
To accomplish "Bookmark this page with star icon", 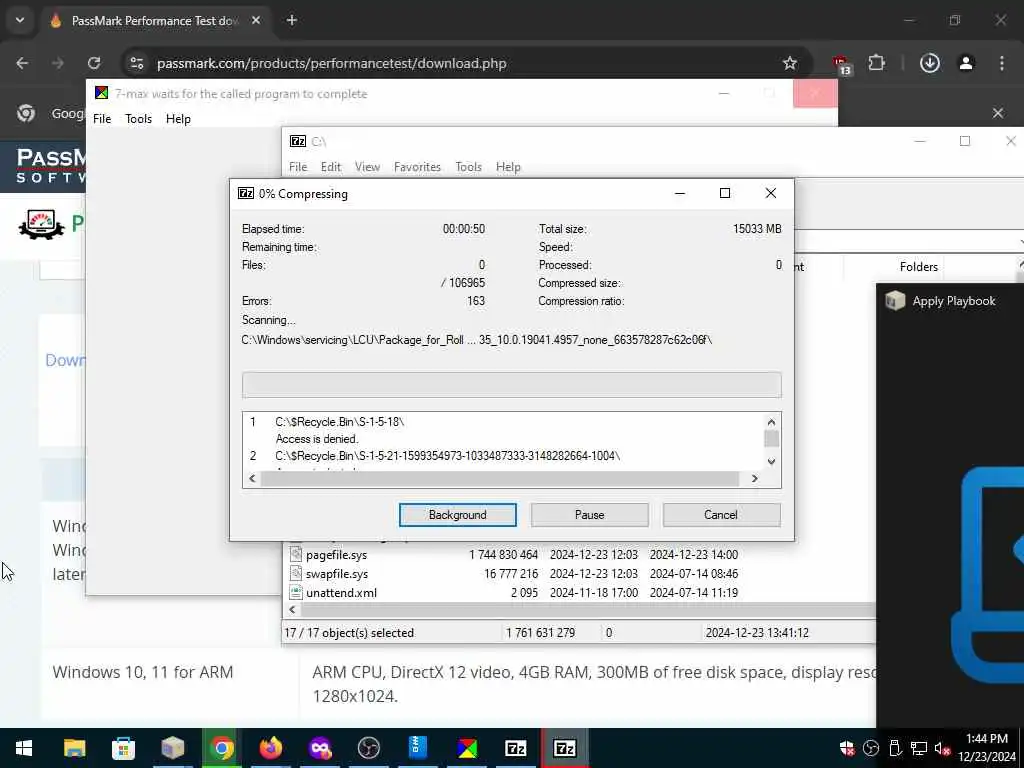I will pyautogui.click(x=790, y=63).
